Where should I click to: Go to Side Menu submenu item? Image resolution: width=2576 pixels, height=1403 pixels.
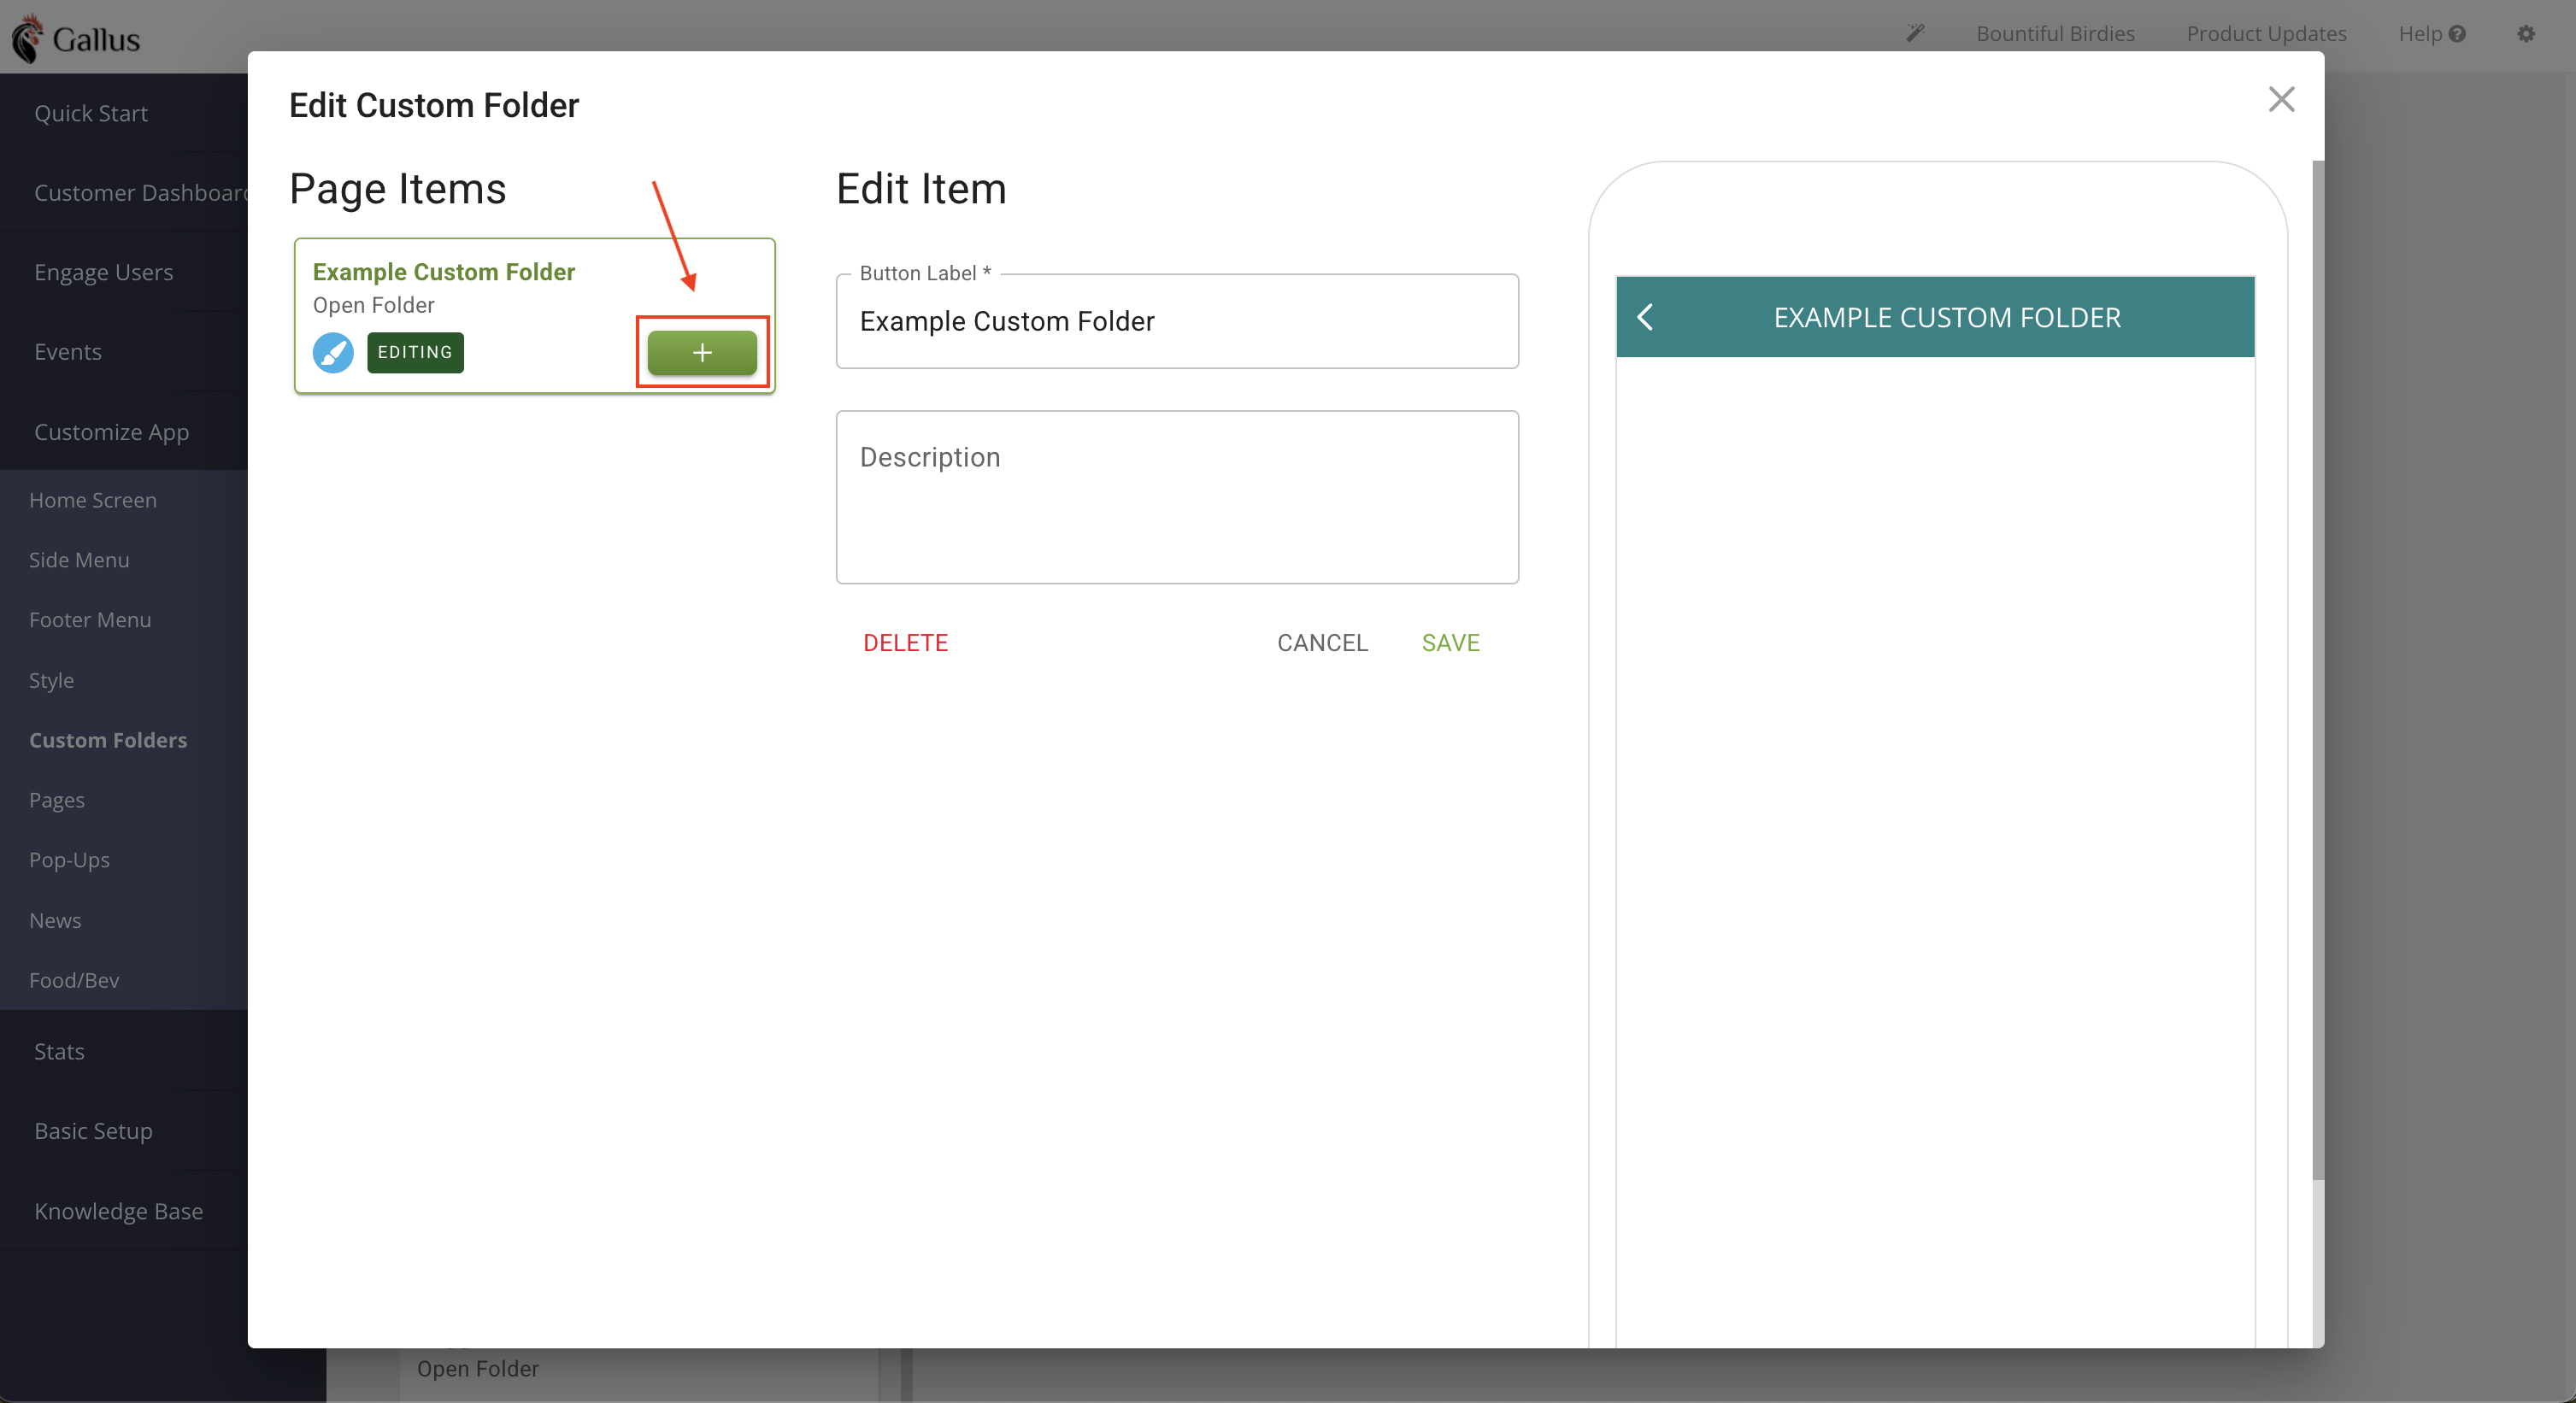coord(79,560)
